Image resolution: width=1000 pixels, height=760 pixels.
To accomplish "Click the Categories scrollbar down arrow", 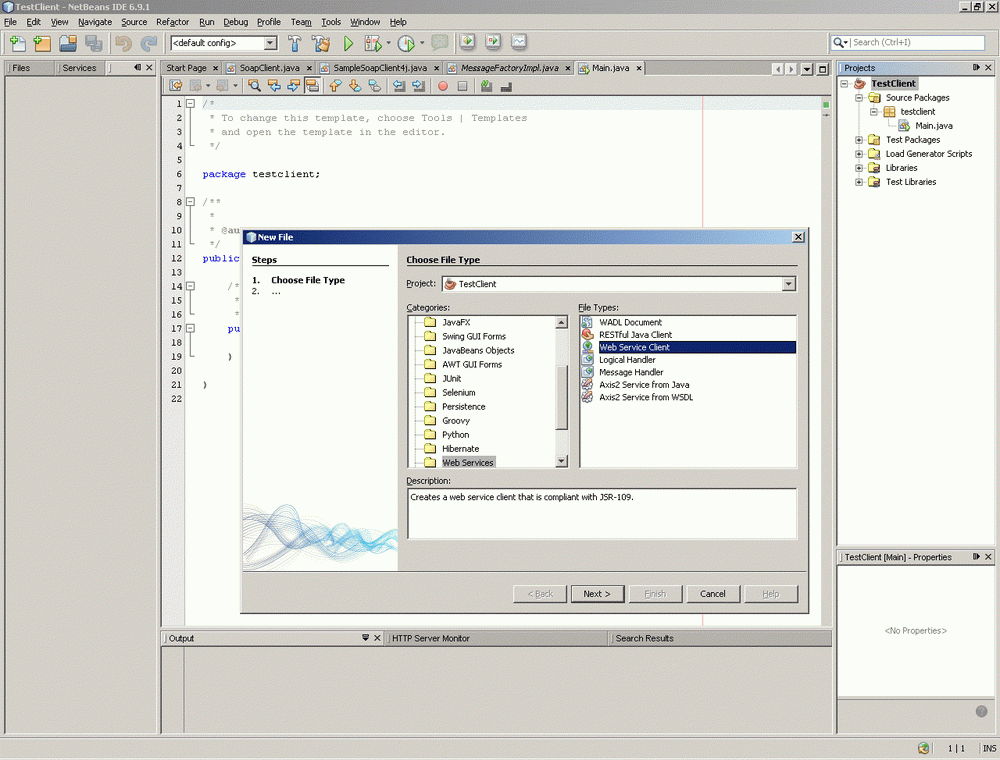I will click(x=562, y=461).
